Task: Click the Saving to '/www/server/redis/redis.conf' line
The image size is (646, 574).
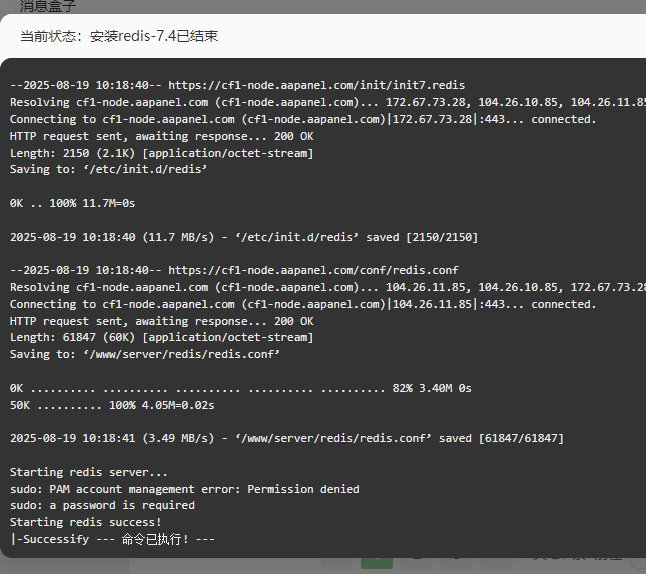Action: [145, 354]
